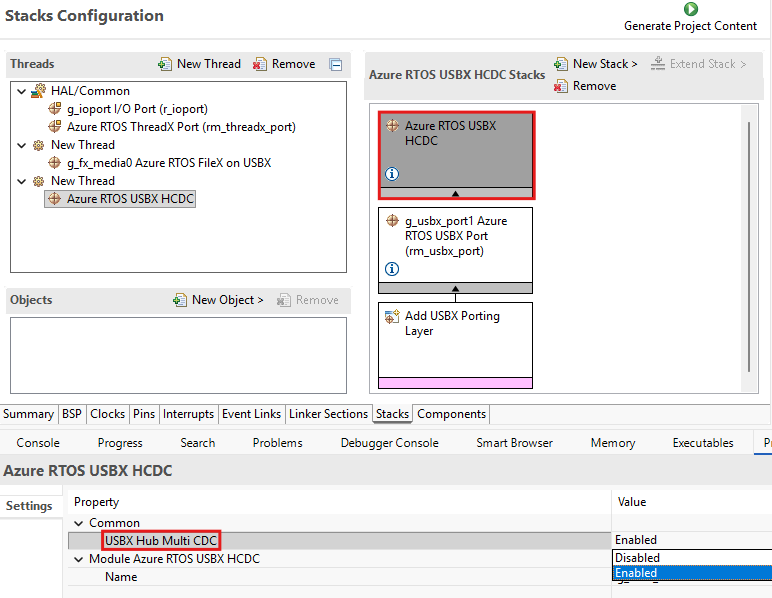Click the HAL/Common gear icon
The width and height of the screenshot is (772, 598).
pyautogui.click(x=38, y=91)
